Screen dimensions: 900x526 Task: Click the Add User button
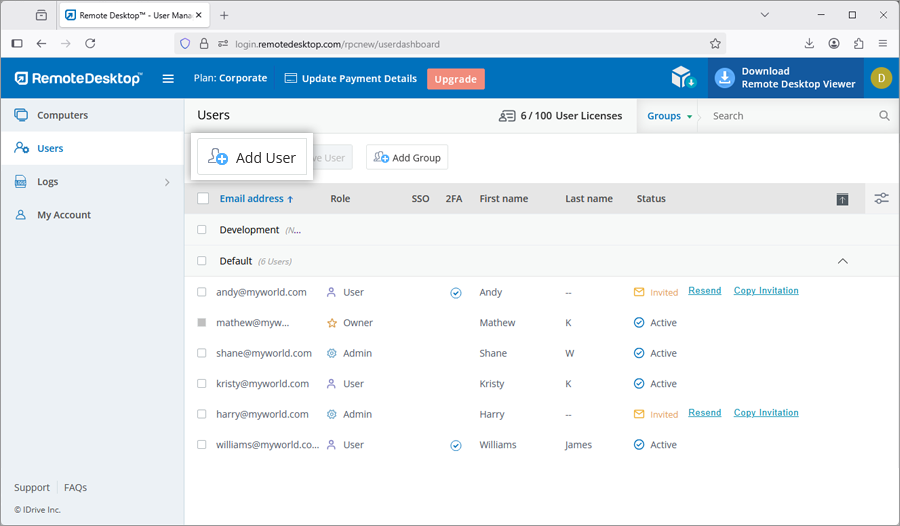[252, 157]
